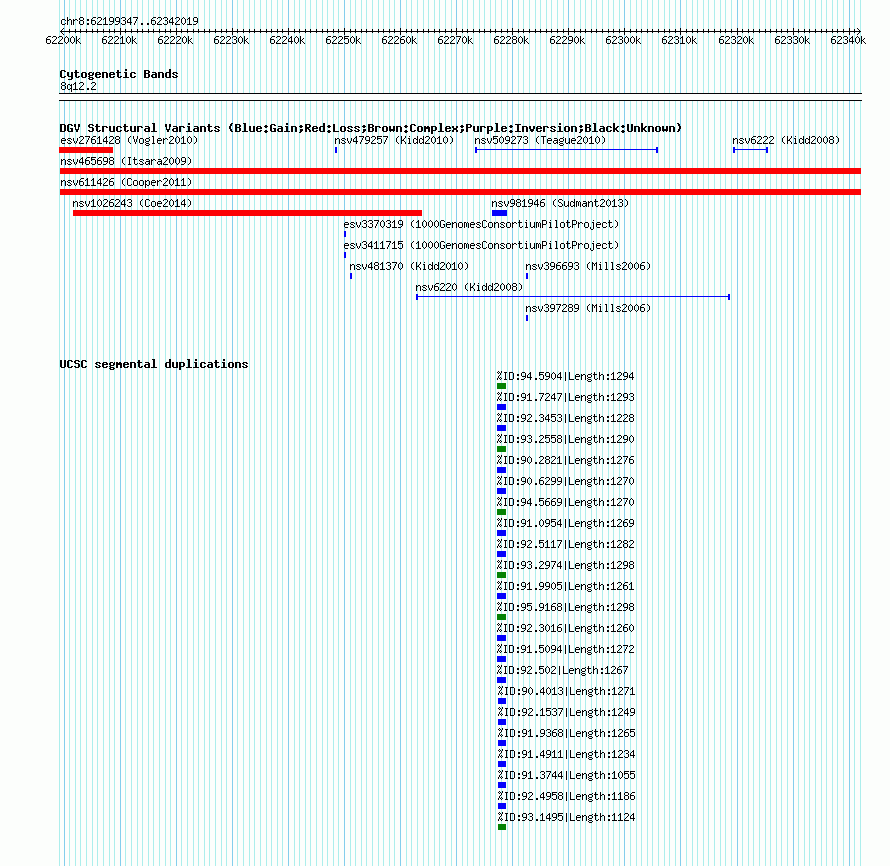Click duplication label %ID:92.3453 Length:1228

click(565, 418)
